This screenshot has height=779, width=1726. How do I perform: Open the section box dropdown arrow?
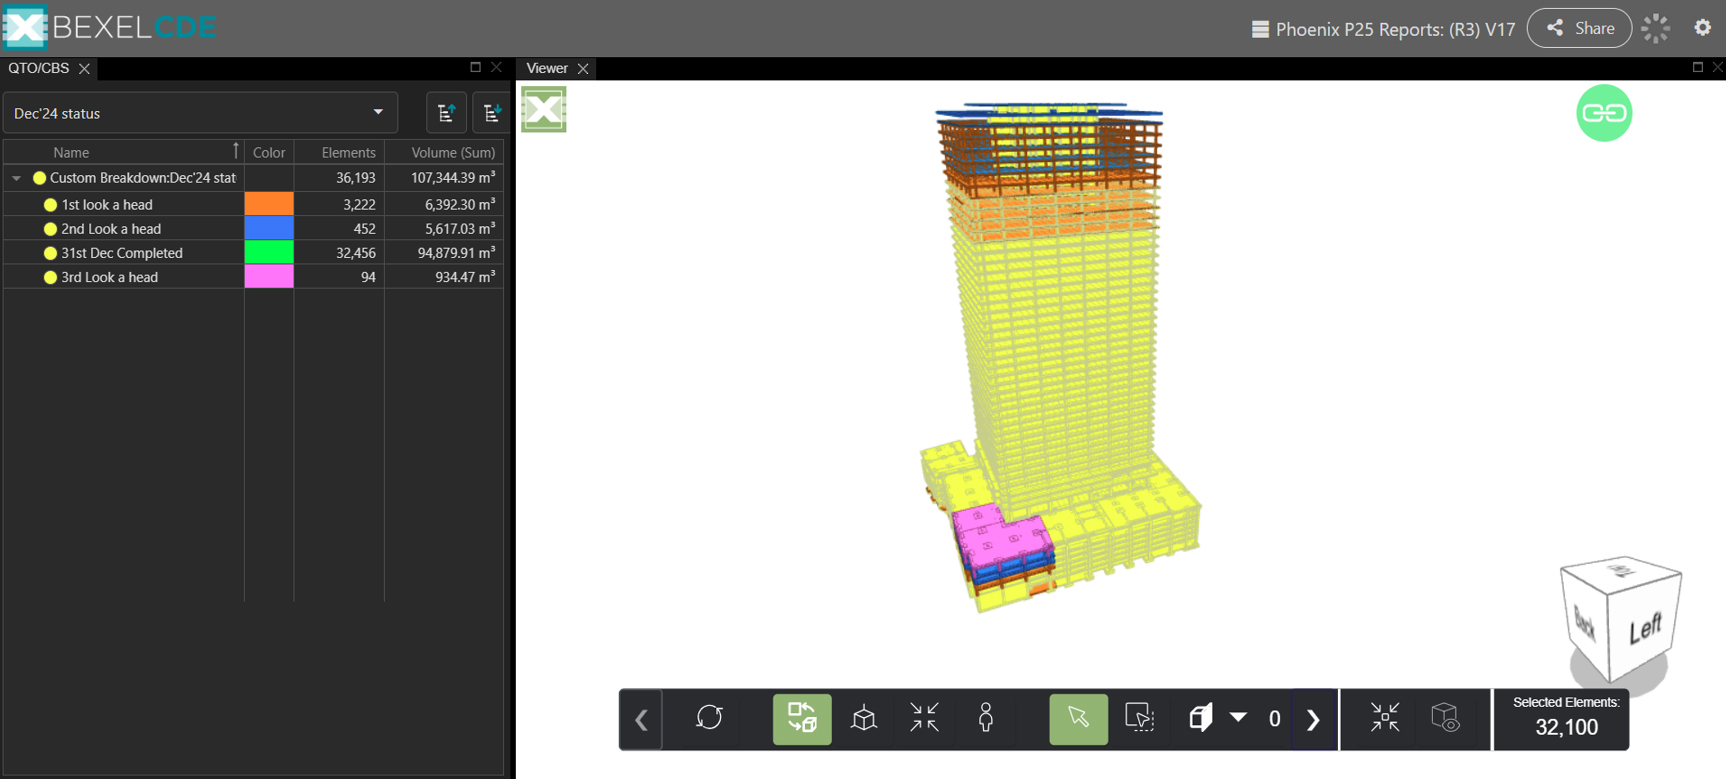coord(1238,718)
